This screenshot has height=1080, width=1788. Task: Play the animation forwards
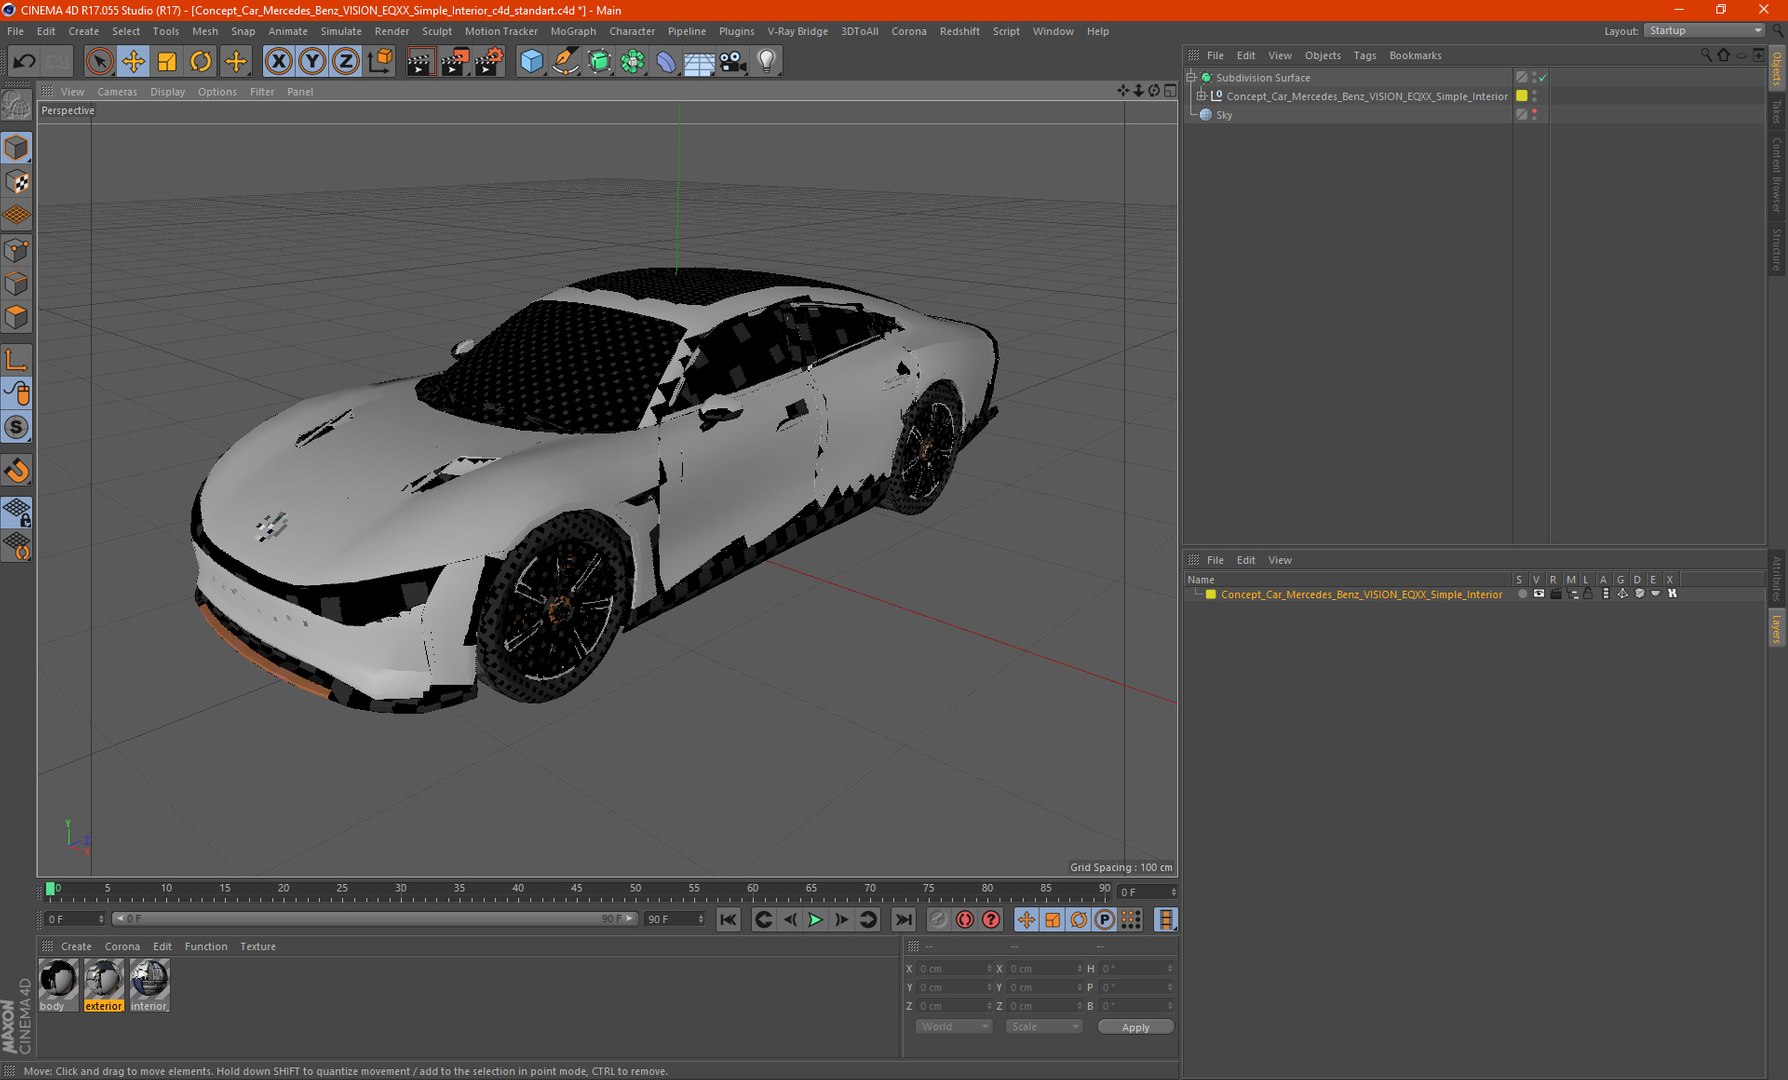pyautogui.click(x=815, y=920)
